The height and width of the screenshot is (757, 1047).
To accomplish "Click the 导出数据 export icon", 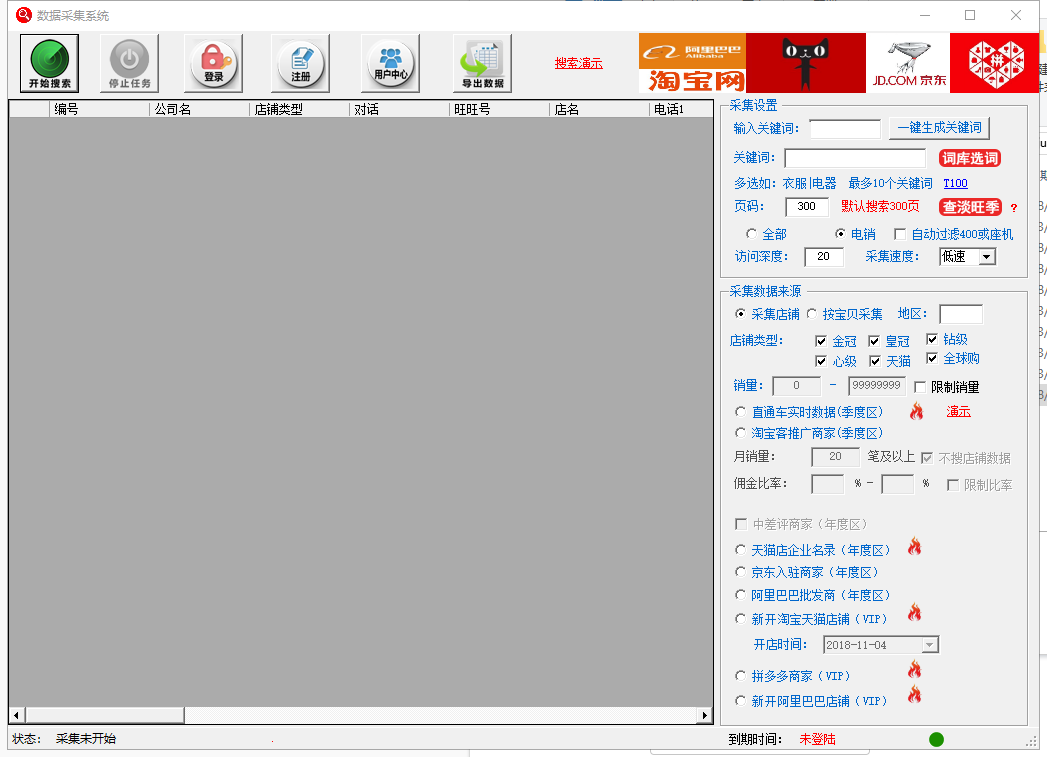I will (482, 63).
